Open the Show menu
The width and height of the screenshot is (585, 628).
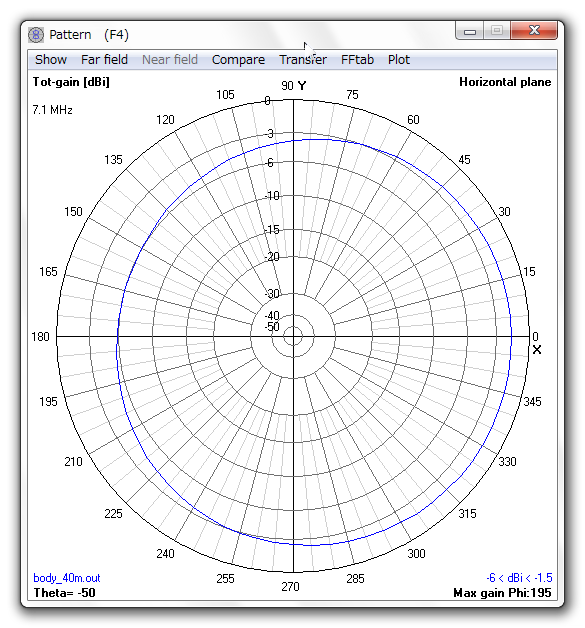[51, 60]
